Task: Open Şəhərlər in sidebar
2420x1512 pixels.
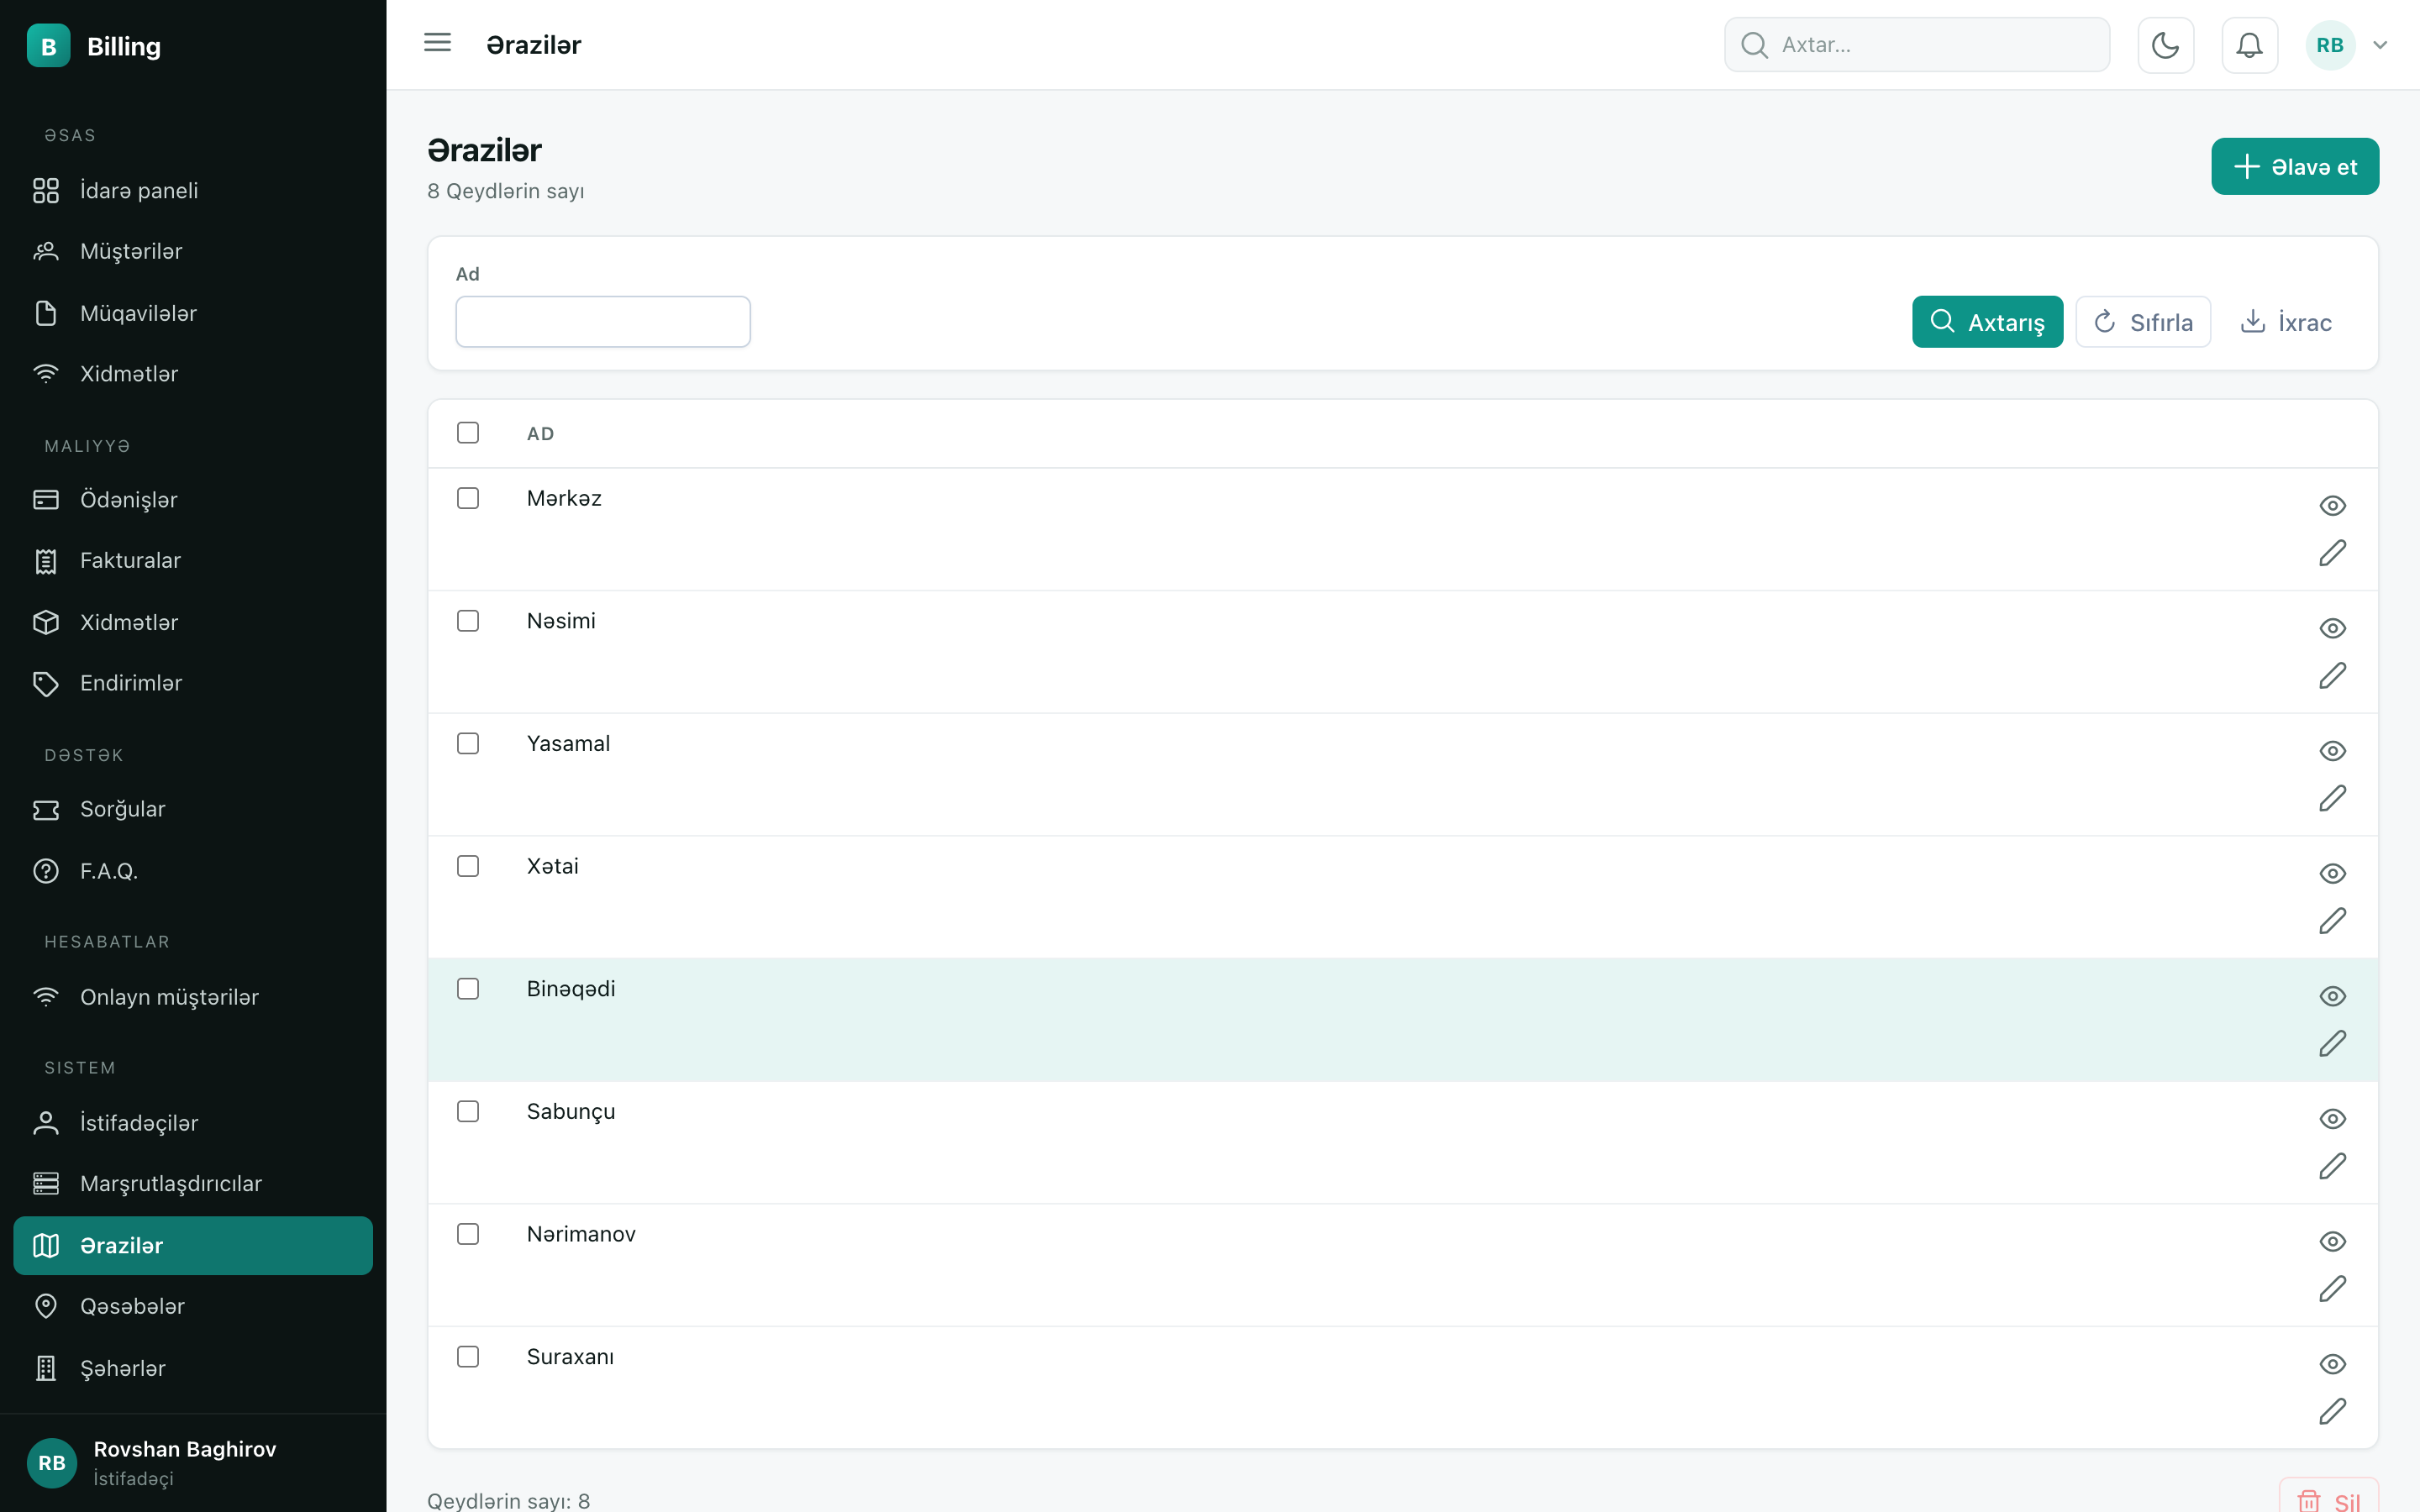Action: pyautogui.click(x=193, y=1368)
